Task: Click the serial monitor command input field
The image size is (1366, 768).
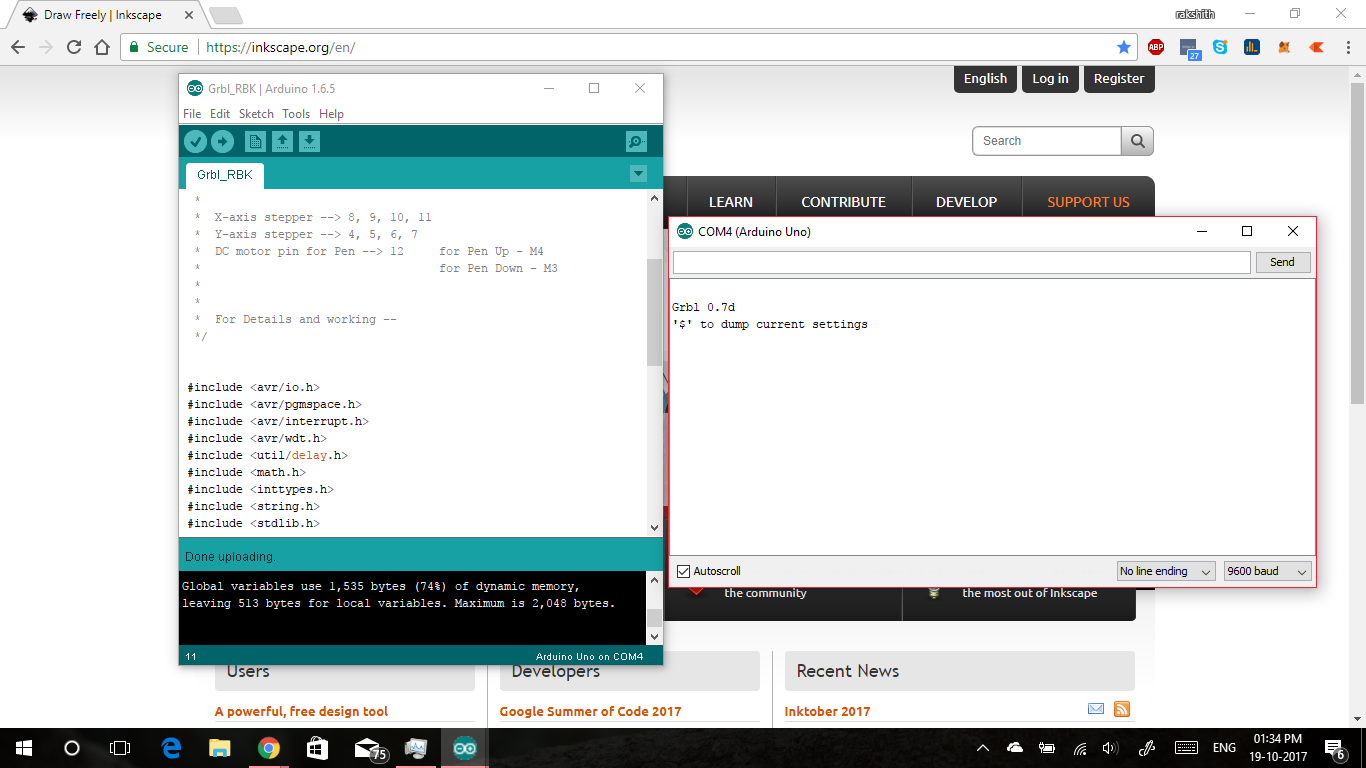Action: [962, 262]
